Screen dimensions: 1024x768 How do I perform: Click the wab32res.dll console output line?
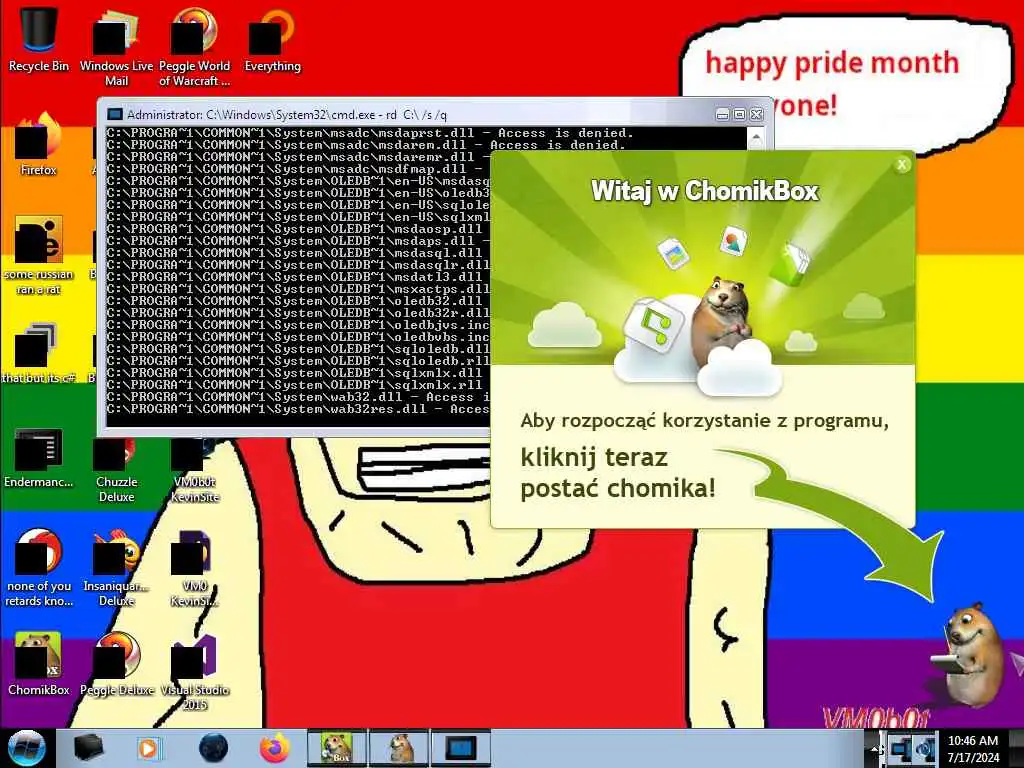(298, 409)
